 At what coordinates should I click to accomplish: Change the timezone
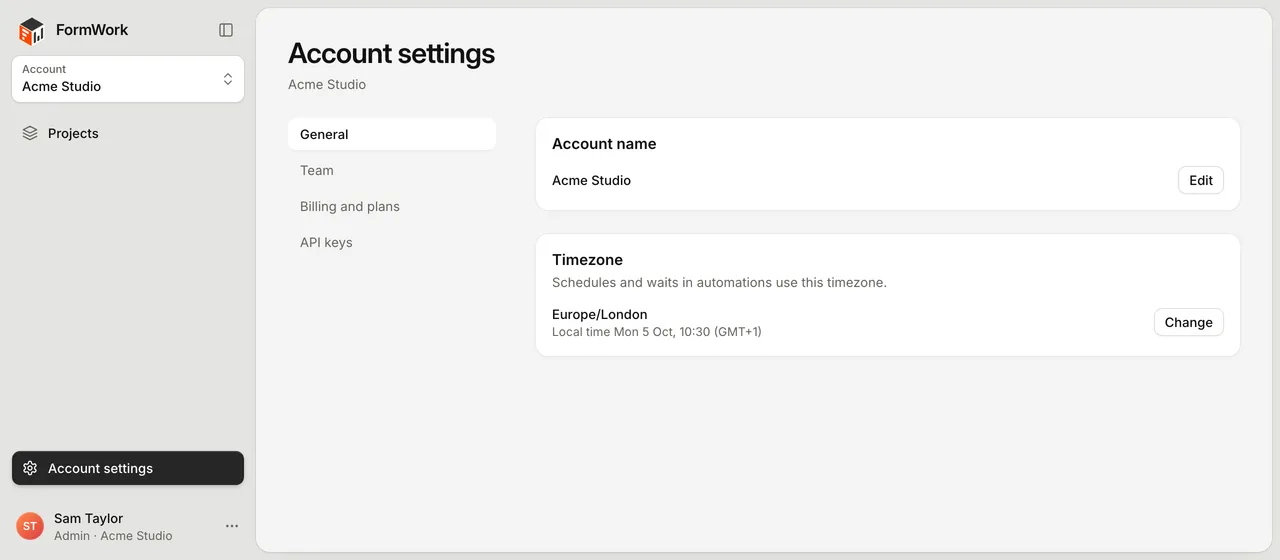click(1189, 322)
